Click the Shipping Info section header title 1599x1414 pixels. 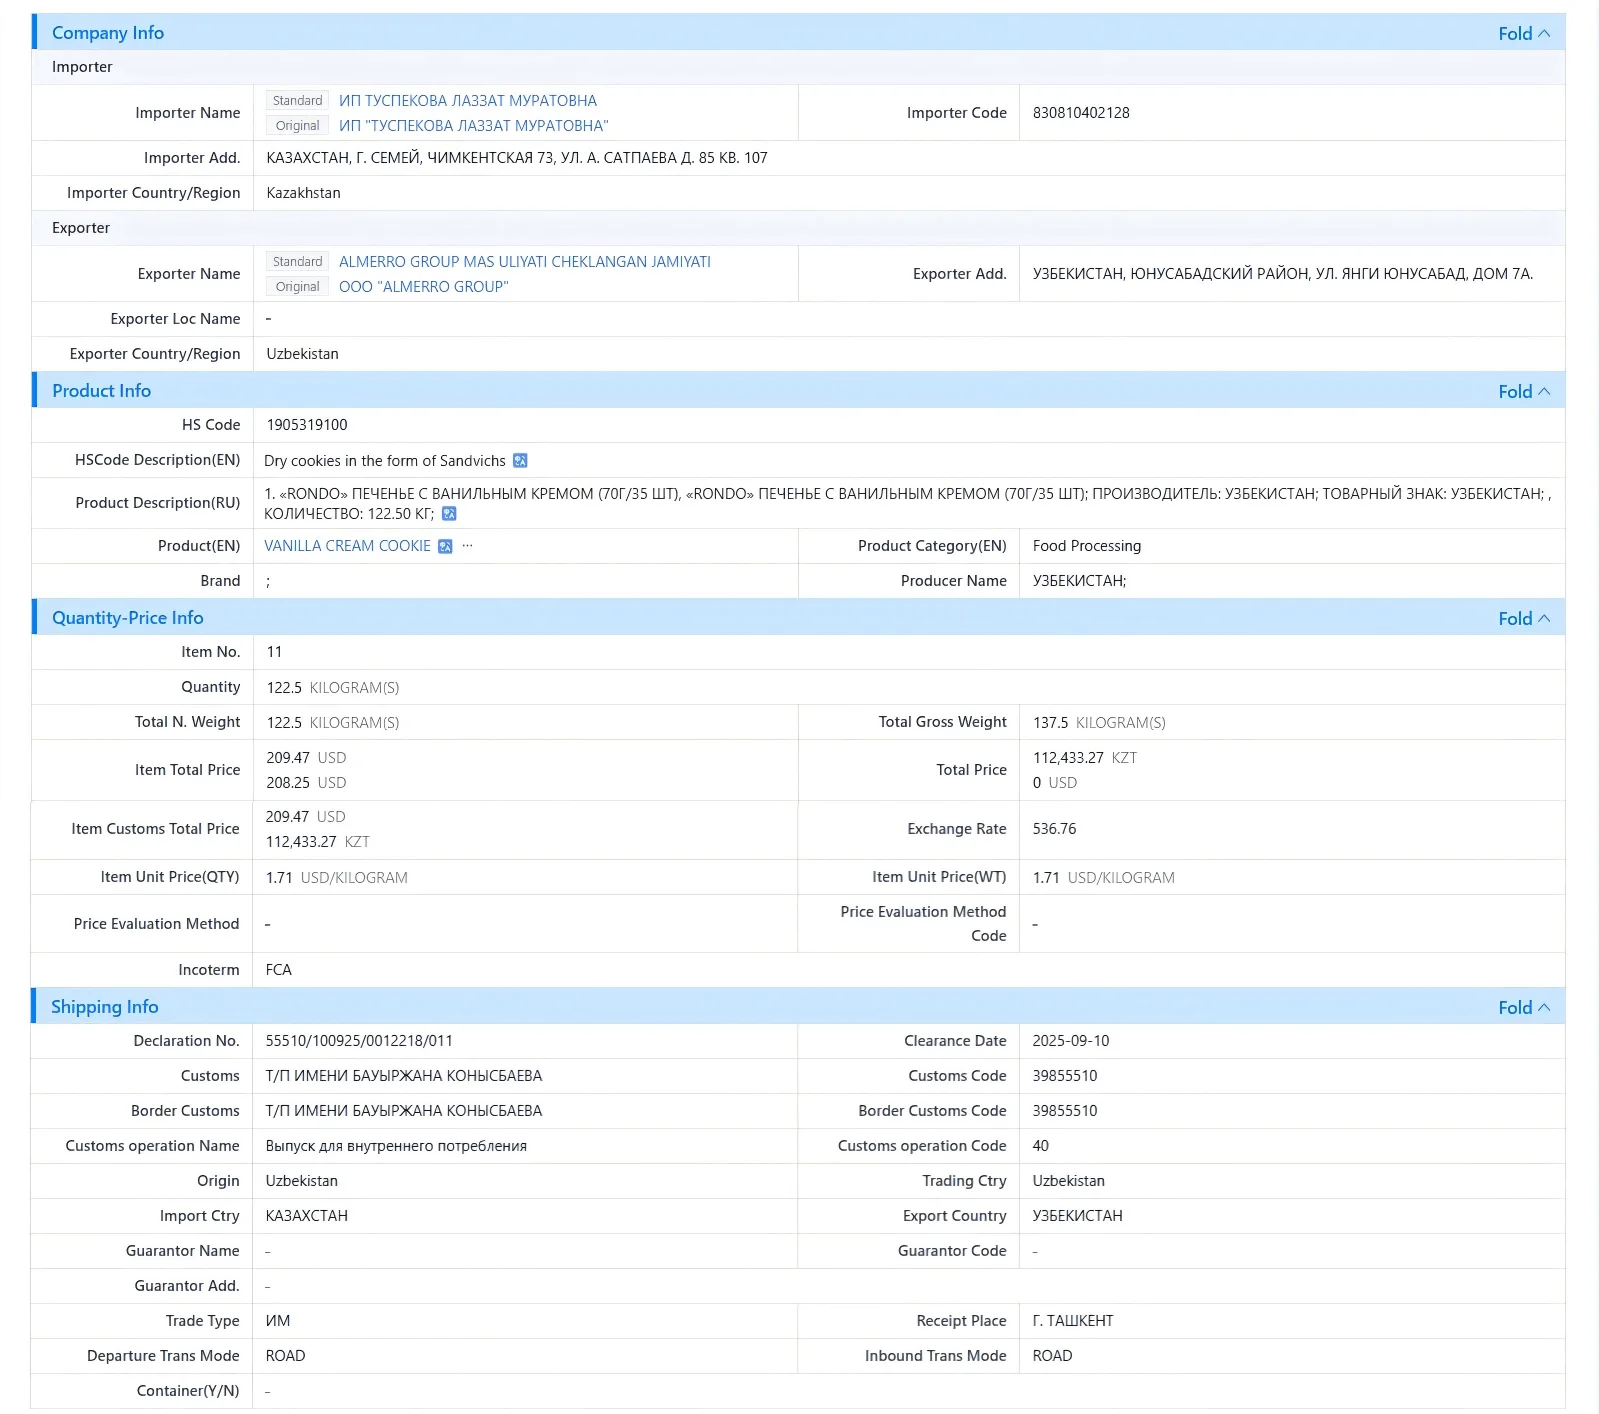click(x=105, y=1007)
